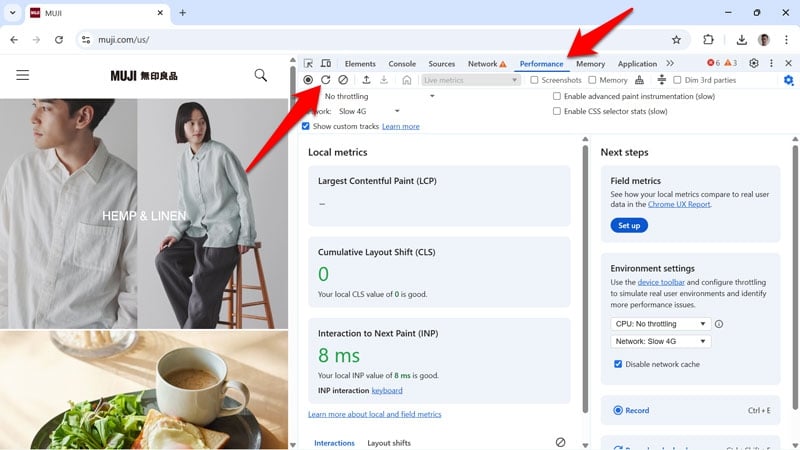The image size is (800, 450).
Task: Open the Slow 4G network dropdown in capture settings
Action: point(368,111)
